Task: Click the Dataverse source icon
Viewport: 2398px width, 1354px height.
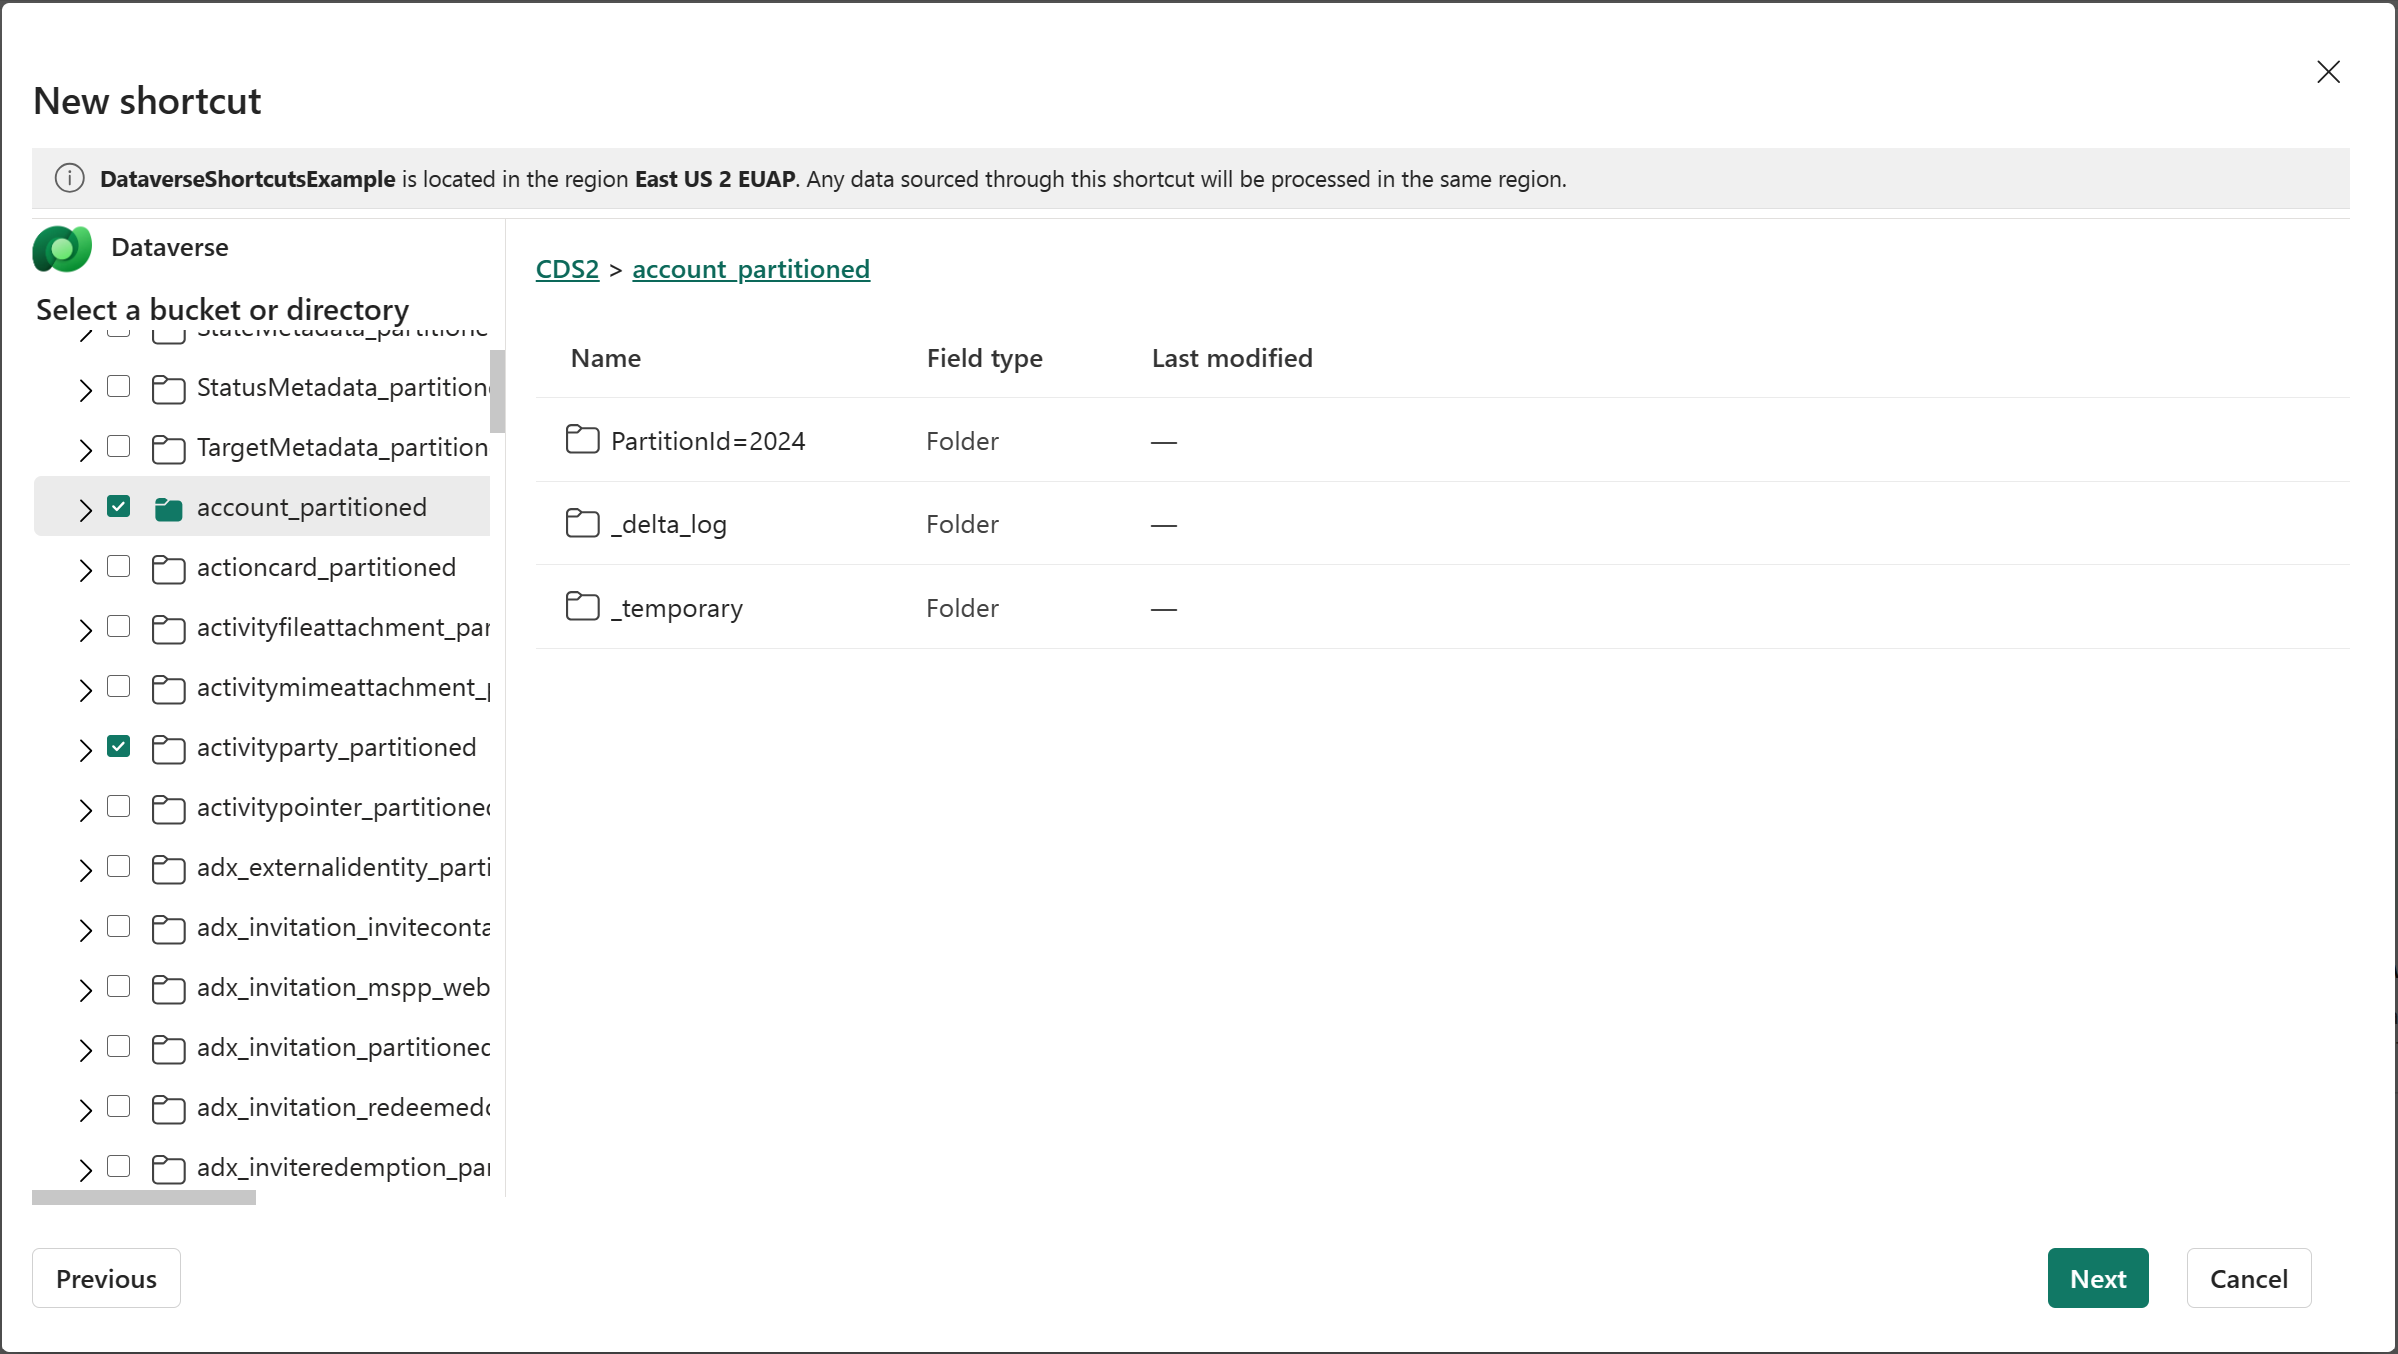Action: click(61, 248)
